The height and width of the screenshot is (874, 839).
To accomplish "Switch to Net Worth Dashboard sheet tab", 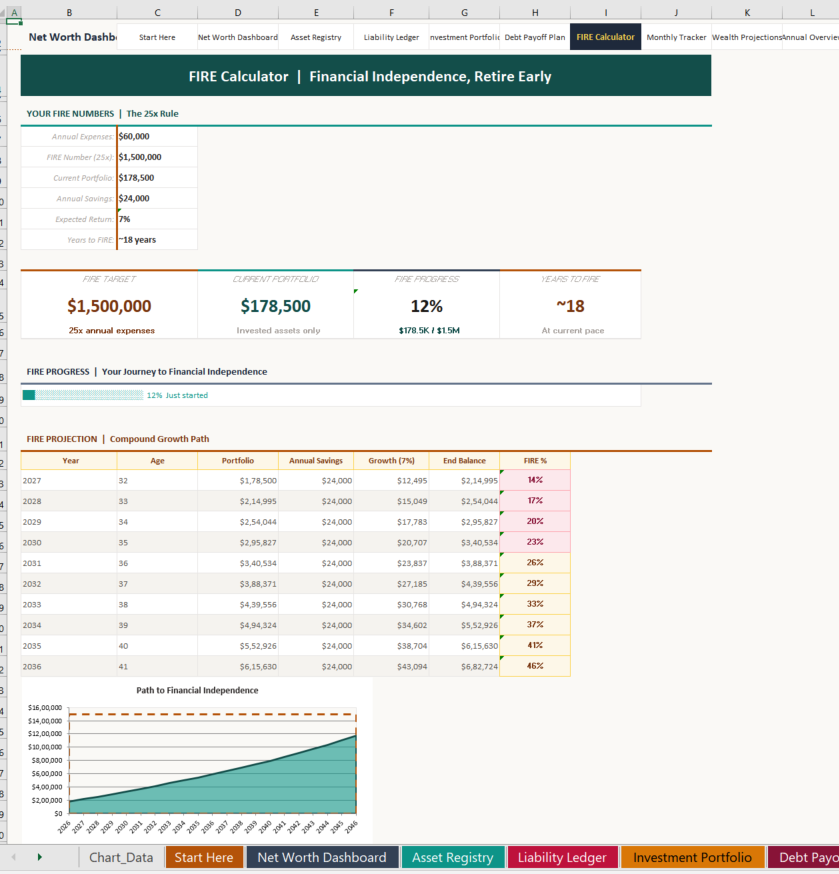I will pyautogui.click(x=322, y=857).
